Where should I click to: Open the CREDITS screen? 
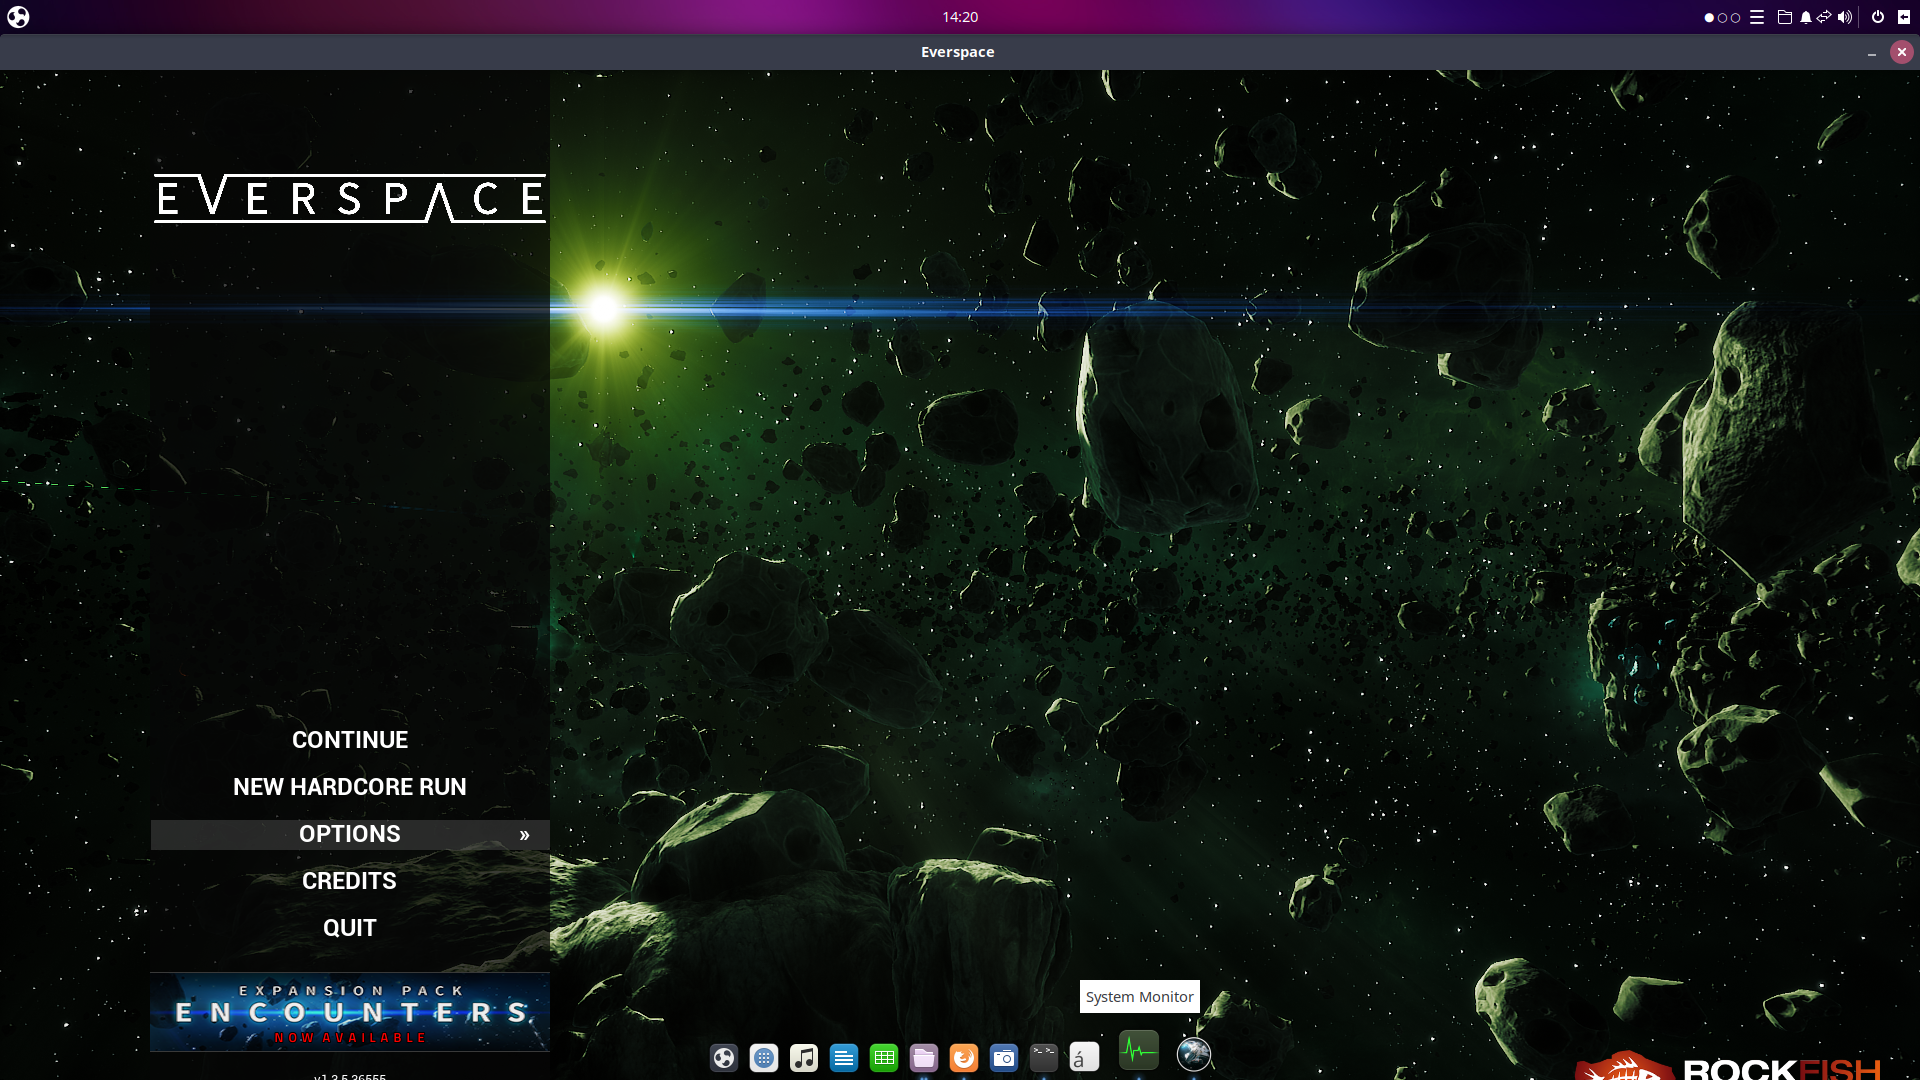pos(349,881)
